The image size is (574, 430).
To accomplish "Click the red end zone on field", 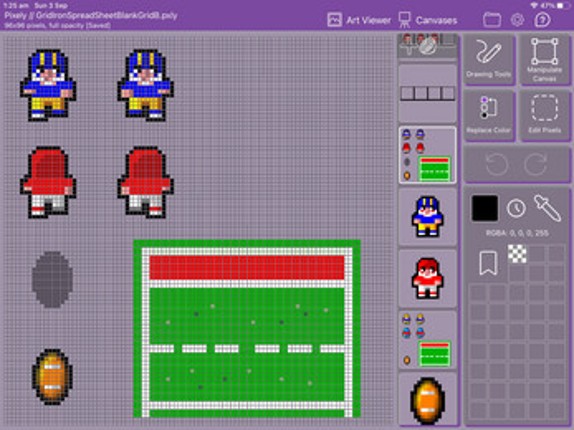I will point(247,268).
